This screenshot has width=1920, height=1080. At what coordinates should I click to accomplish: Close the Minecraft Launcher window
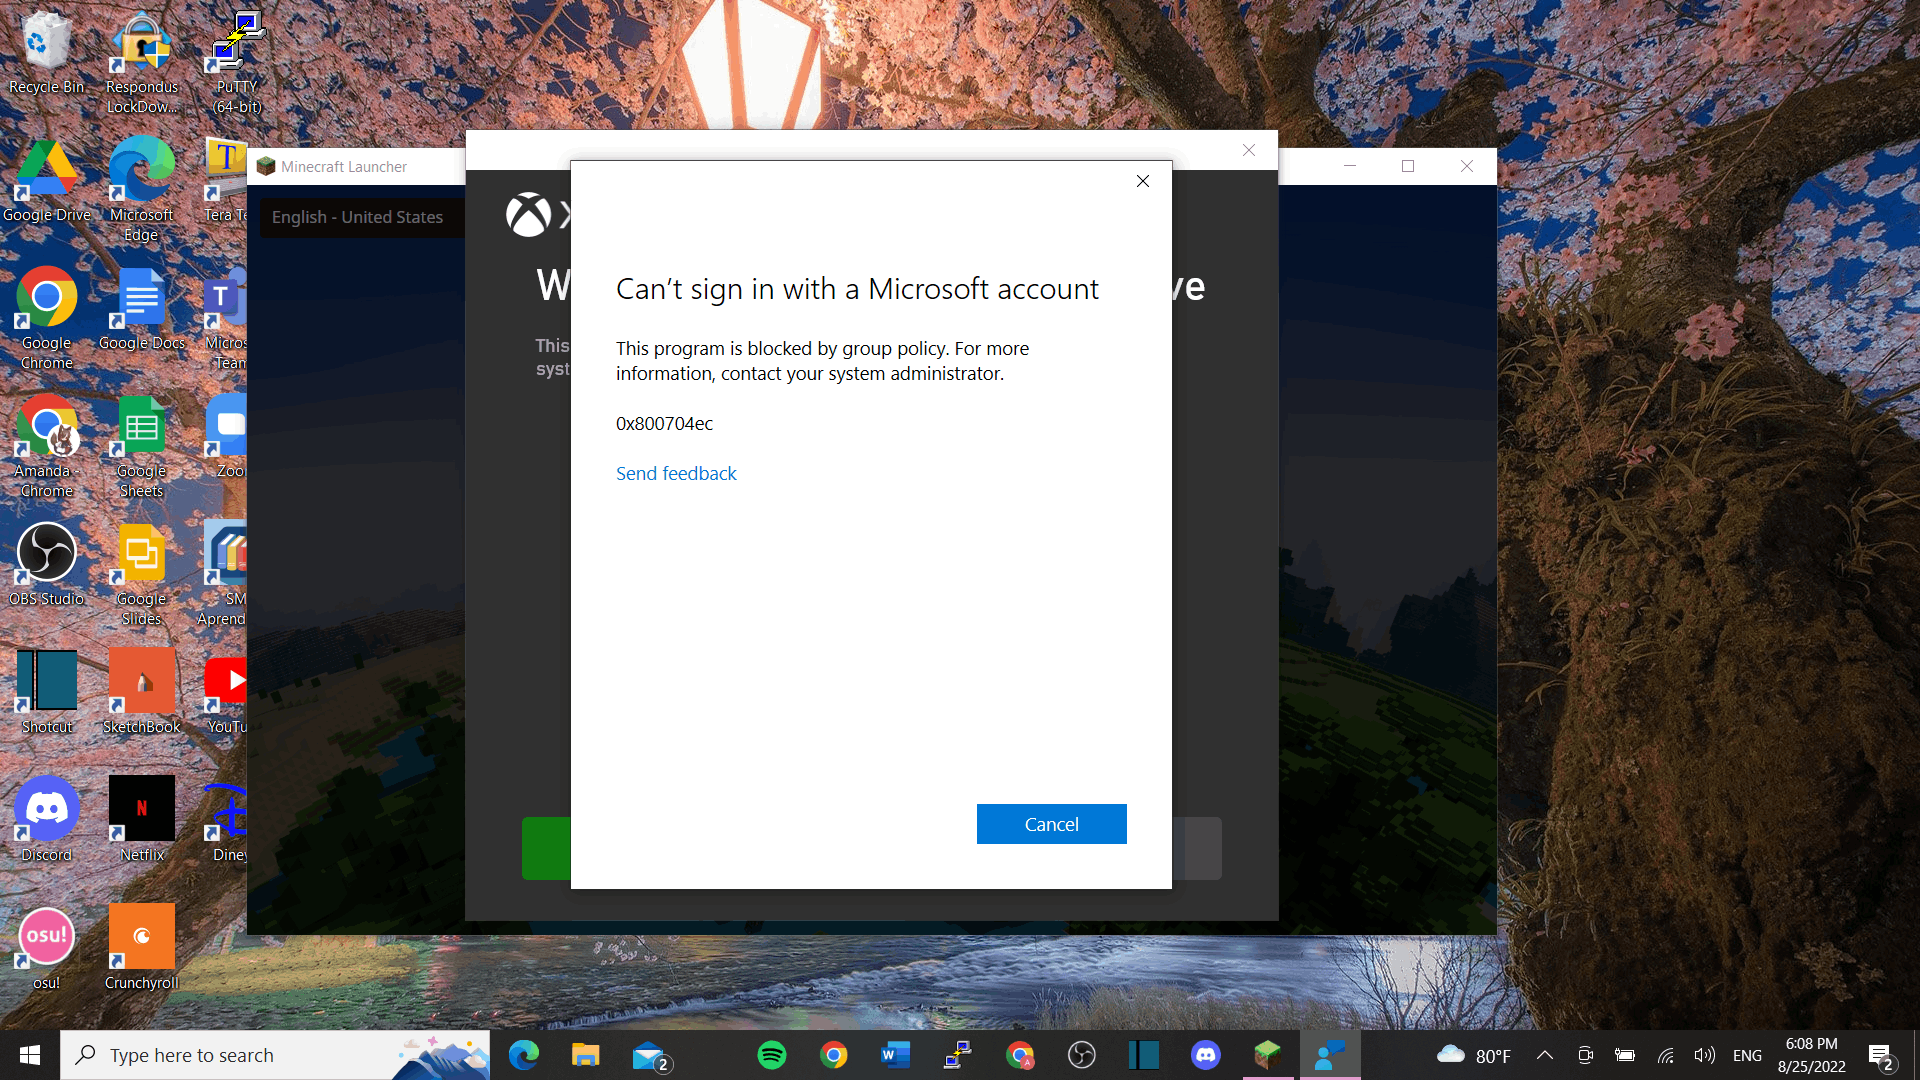pos(1467,166)
